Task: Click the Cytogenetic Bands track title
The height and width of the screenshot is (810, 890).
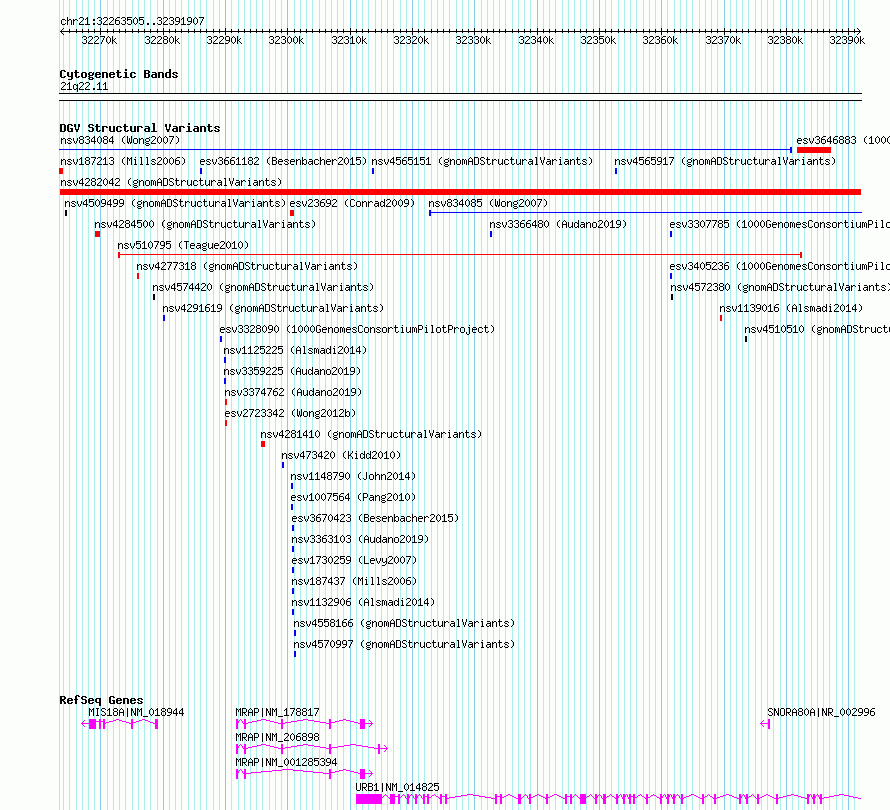Action: tap(119, 74)
